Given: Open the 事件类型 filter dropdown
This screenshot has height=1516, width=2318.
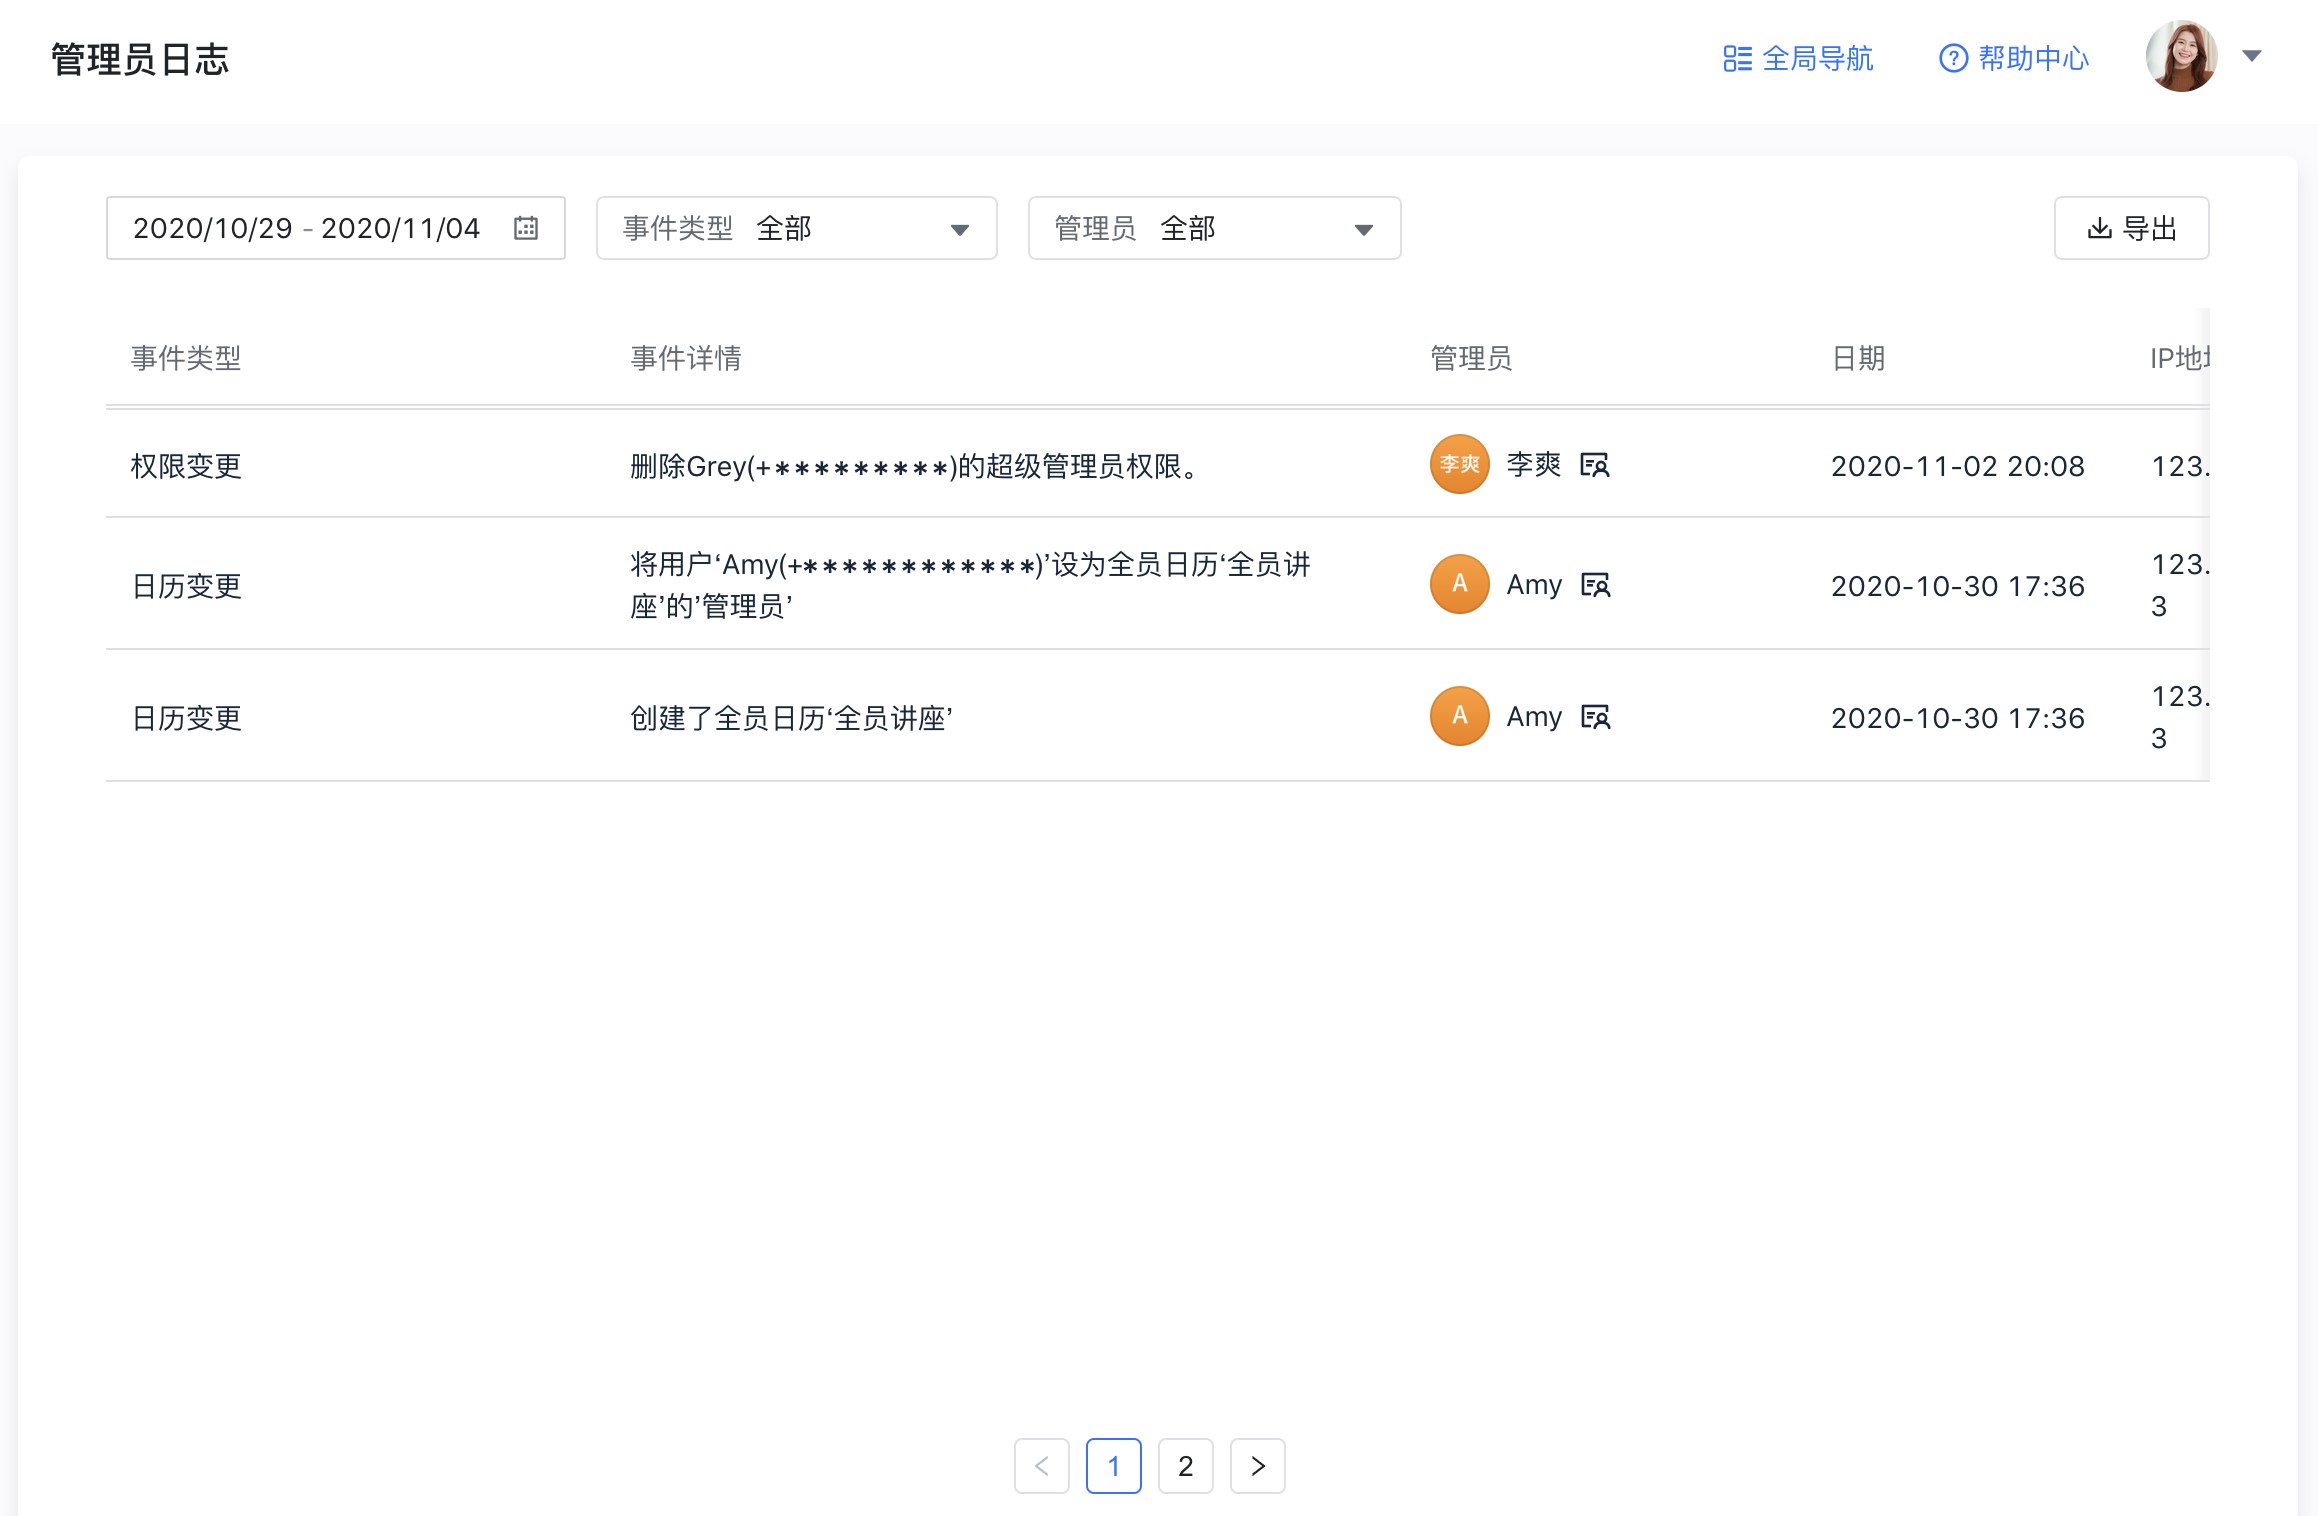Looking at the screenshot, I should 796,229.
